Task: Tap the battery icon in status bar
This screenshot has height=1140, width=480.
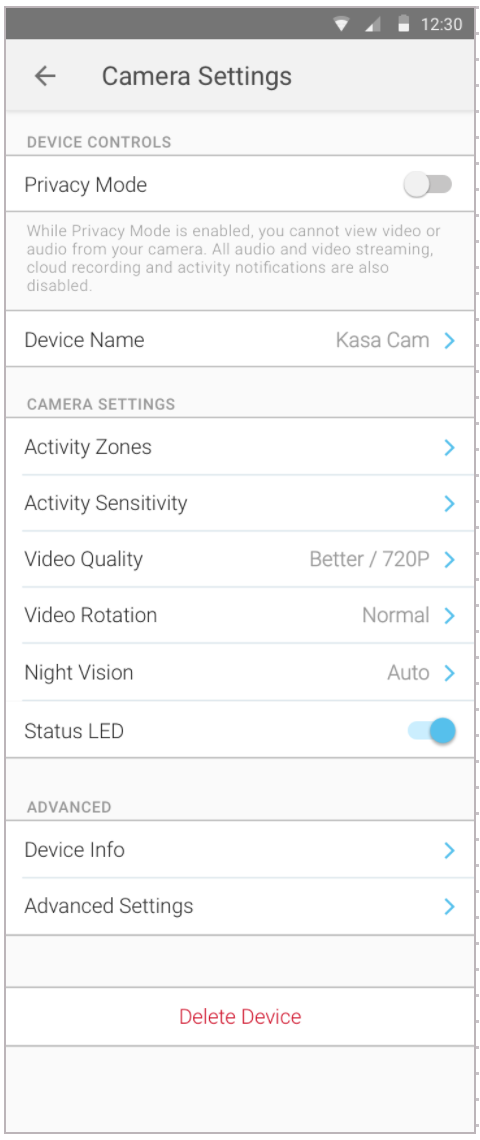Action: pos(404,24)
